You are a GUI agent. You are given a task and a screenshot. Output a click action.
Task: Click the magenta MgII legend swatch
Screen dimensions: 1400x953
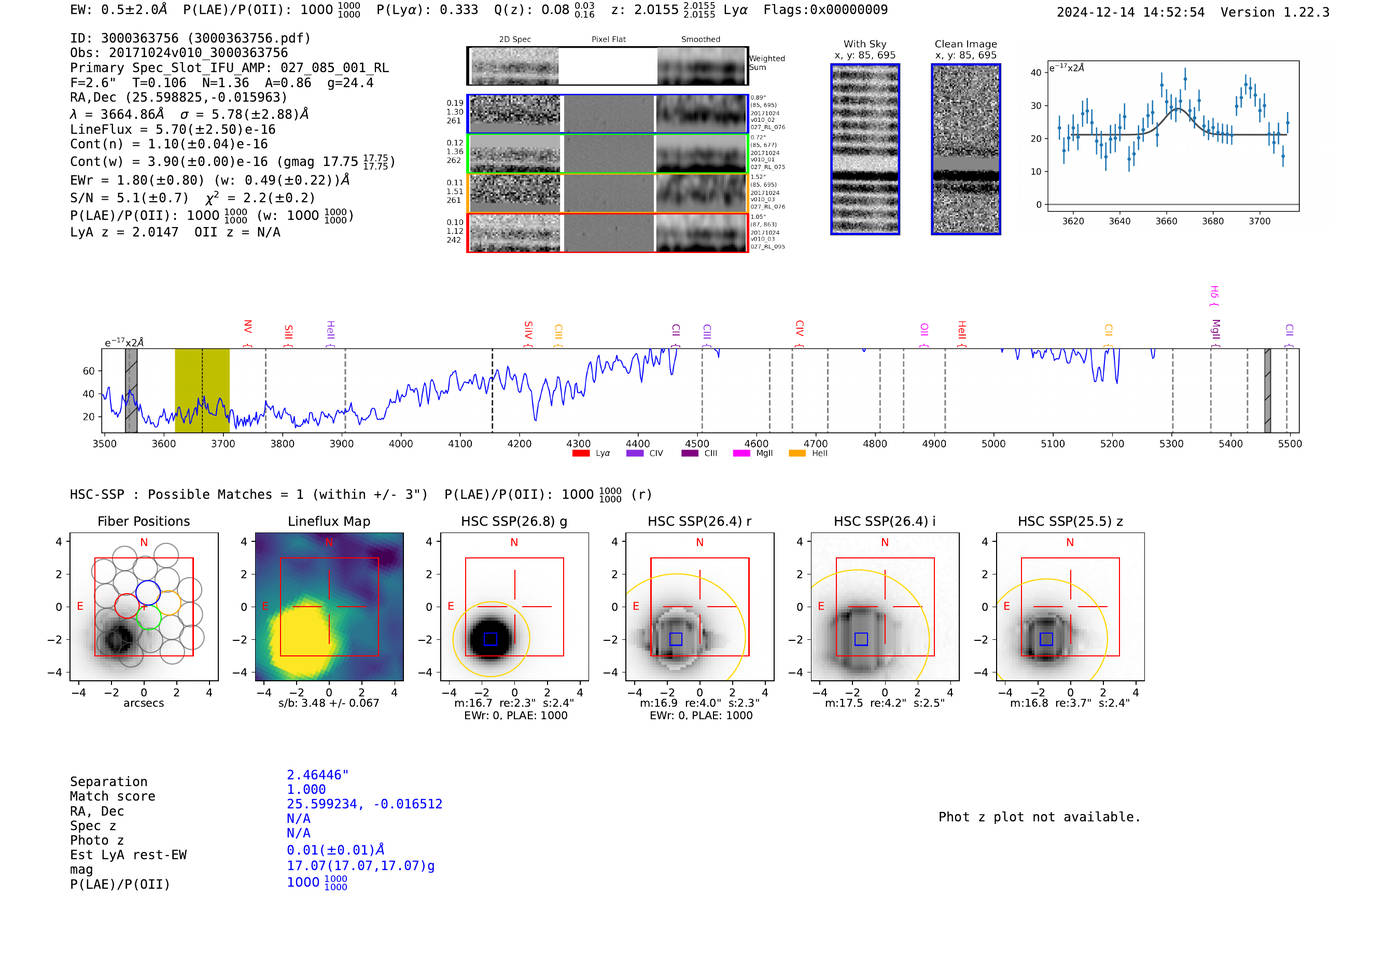point(741,454)
